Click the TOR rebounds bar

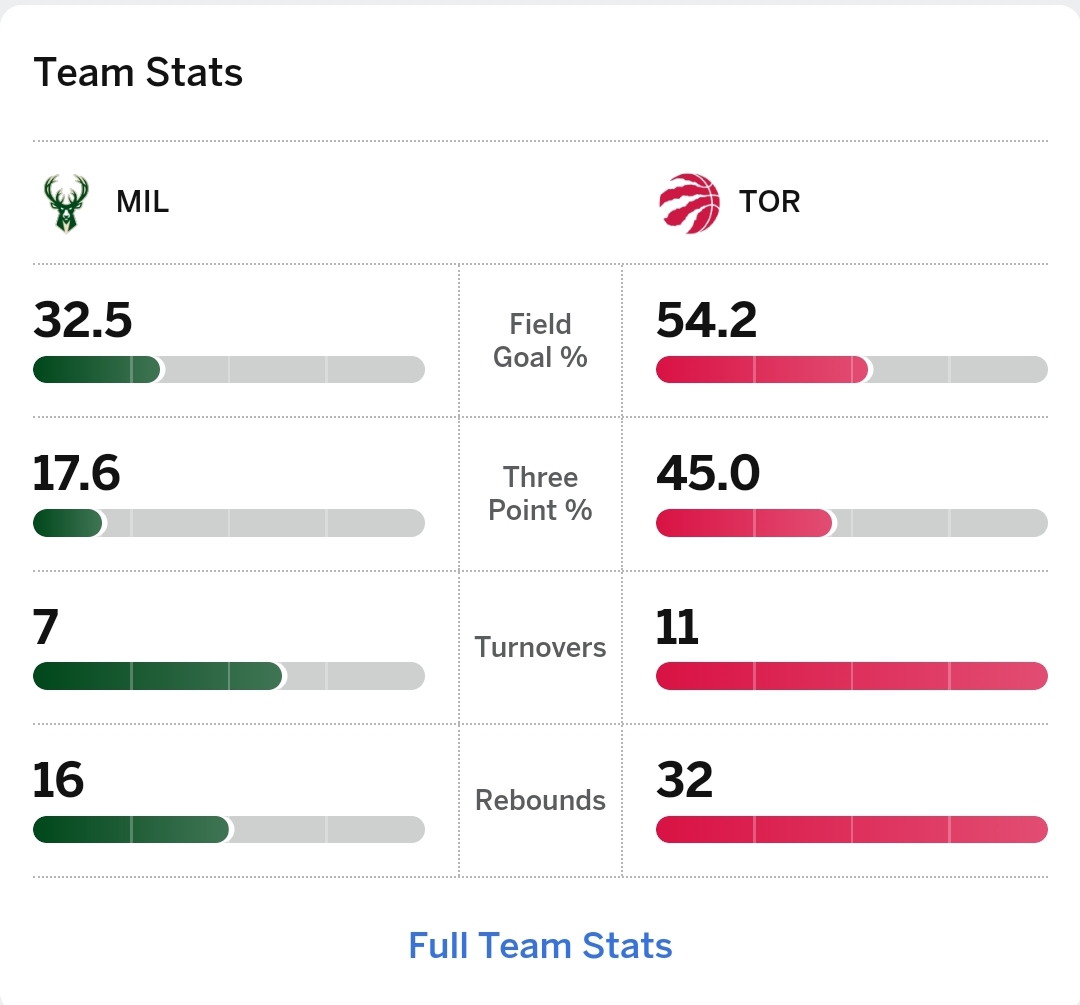[x=851, y=829]
